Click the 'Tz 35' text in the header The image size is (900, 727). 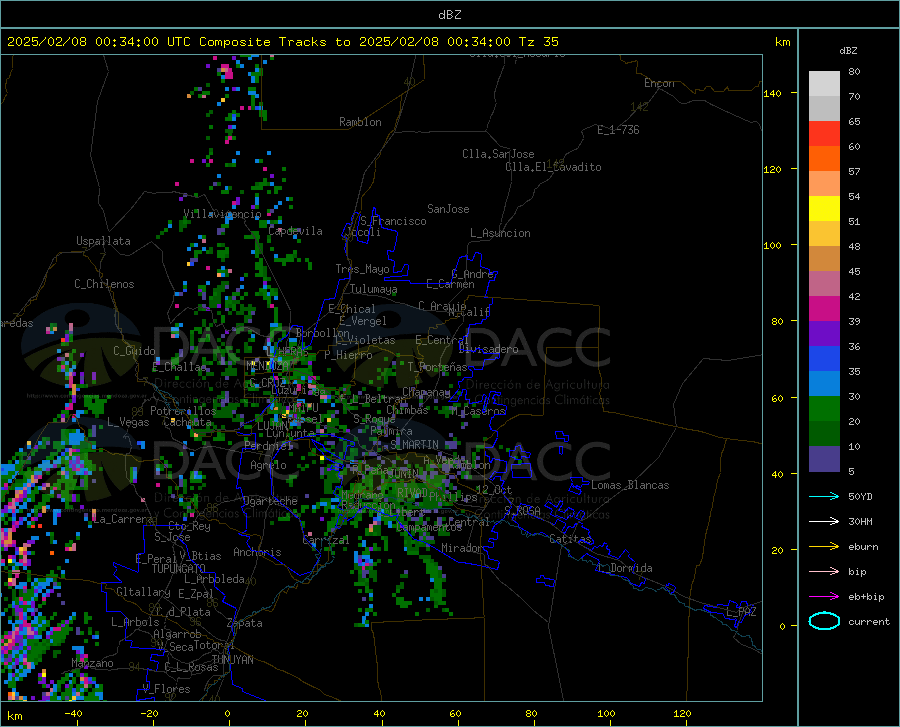pyautogui.click(x=538, y=42)
